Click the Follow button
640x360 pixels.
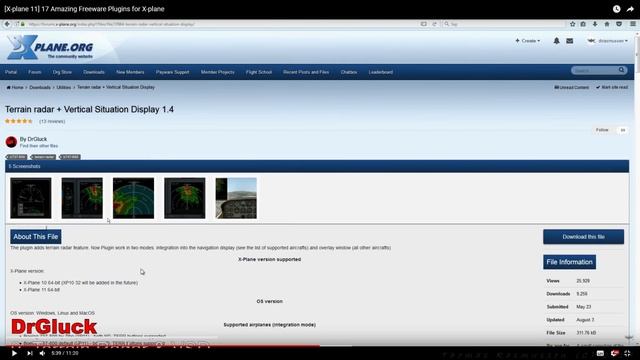click(602, 130)
